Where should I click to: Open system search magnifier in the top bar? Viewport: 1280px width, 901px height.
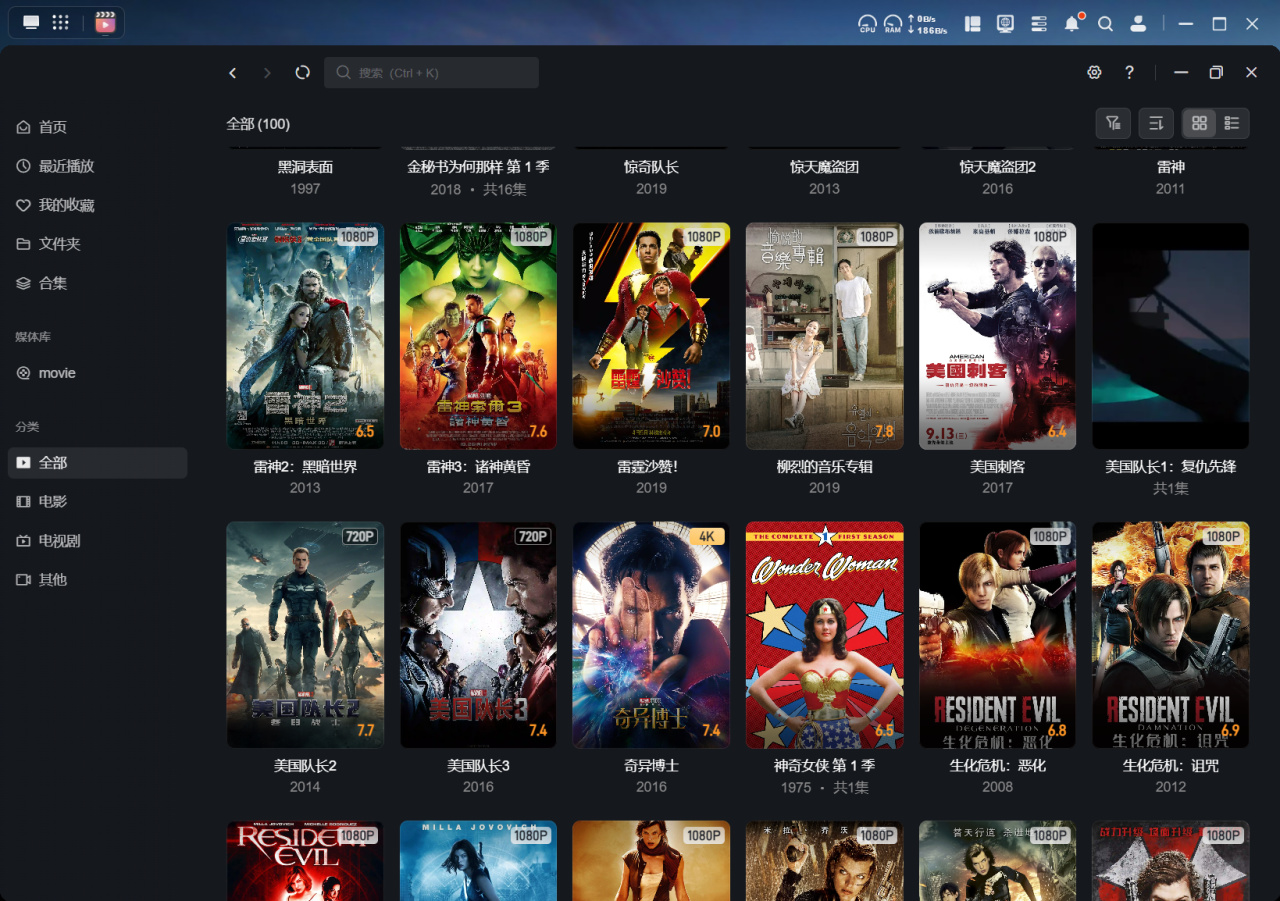click(x=1105, y=23)
